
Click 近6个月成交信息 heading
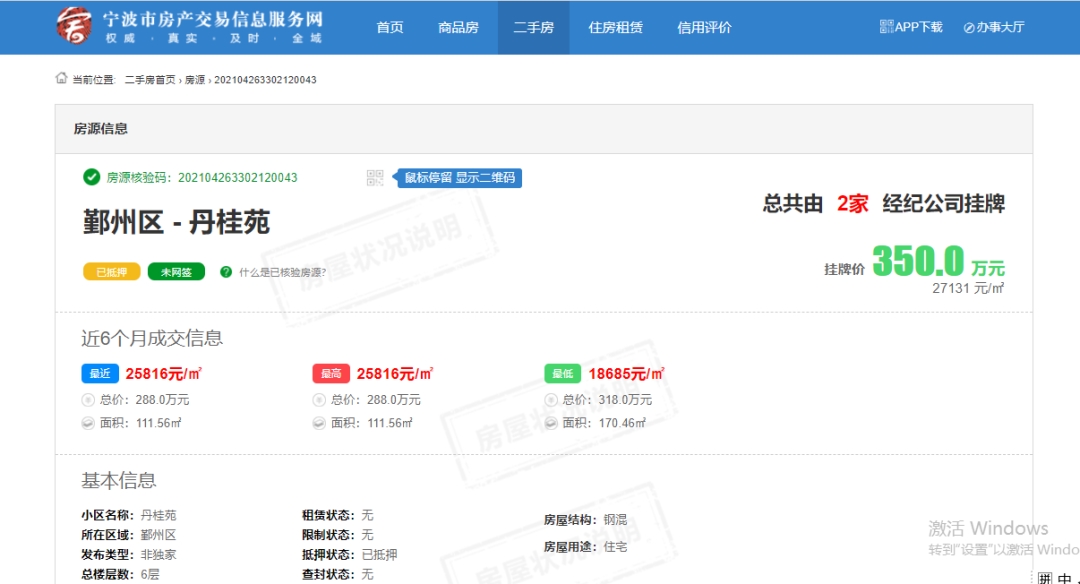pyautogui.click(x=152, y=338)
